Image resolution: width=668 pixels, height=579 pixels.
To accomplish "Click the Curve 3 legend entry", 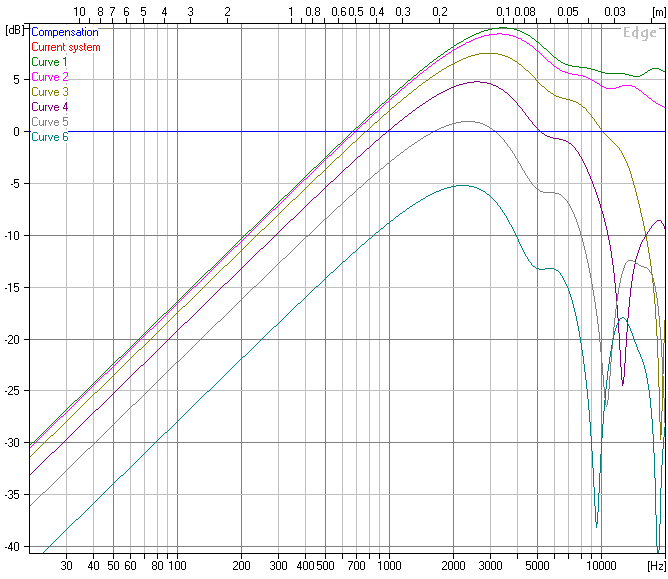I will coord(49,92).
